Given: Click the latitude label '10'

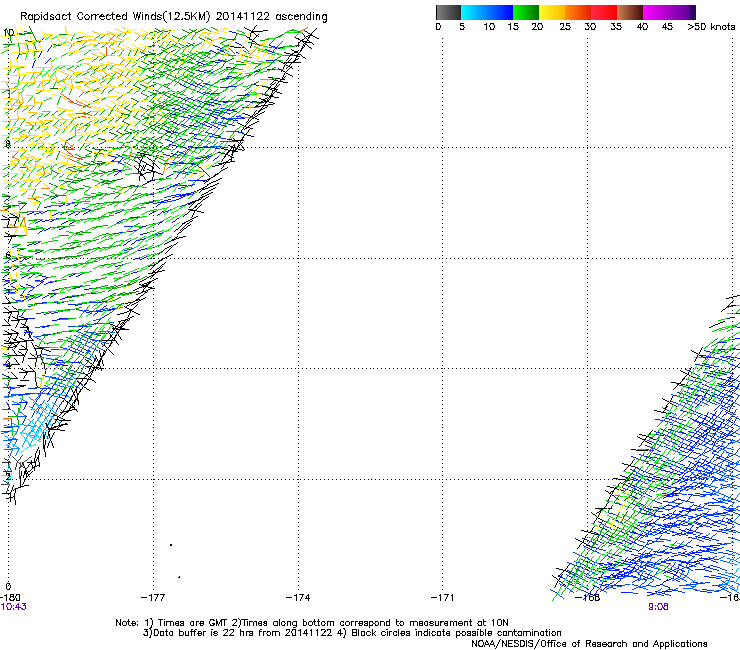Looking at the screenshot, I should point(8,33).
